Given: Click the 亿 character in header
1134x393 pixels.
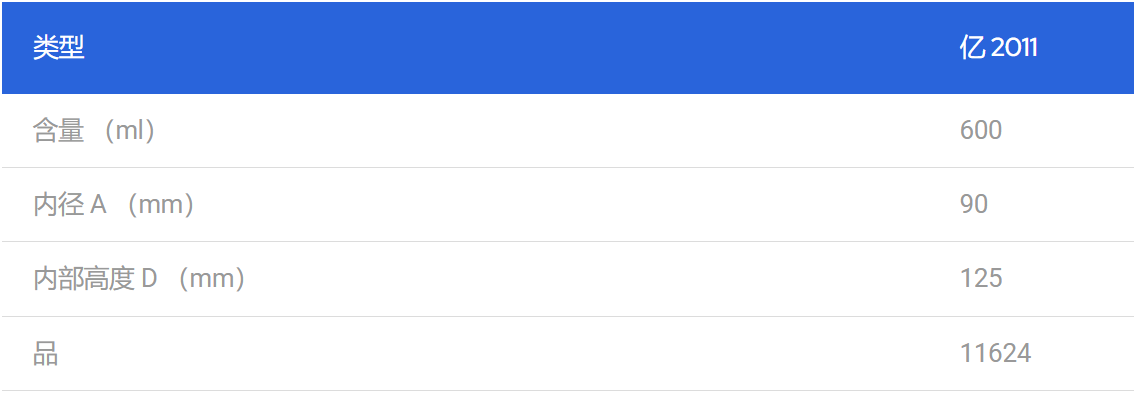Looking at the screenshot, I should (972, 48).
